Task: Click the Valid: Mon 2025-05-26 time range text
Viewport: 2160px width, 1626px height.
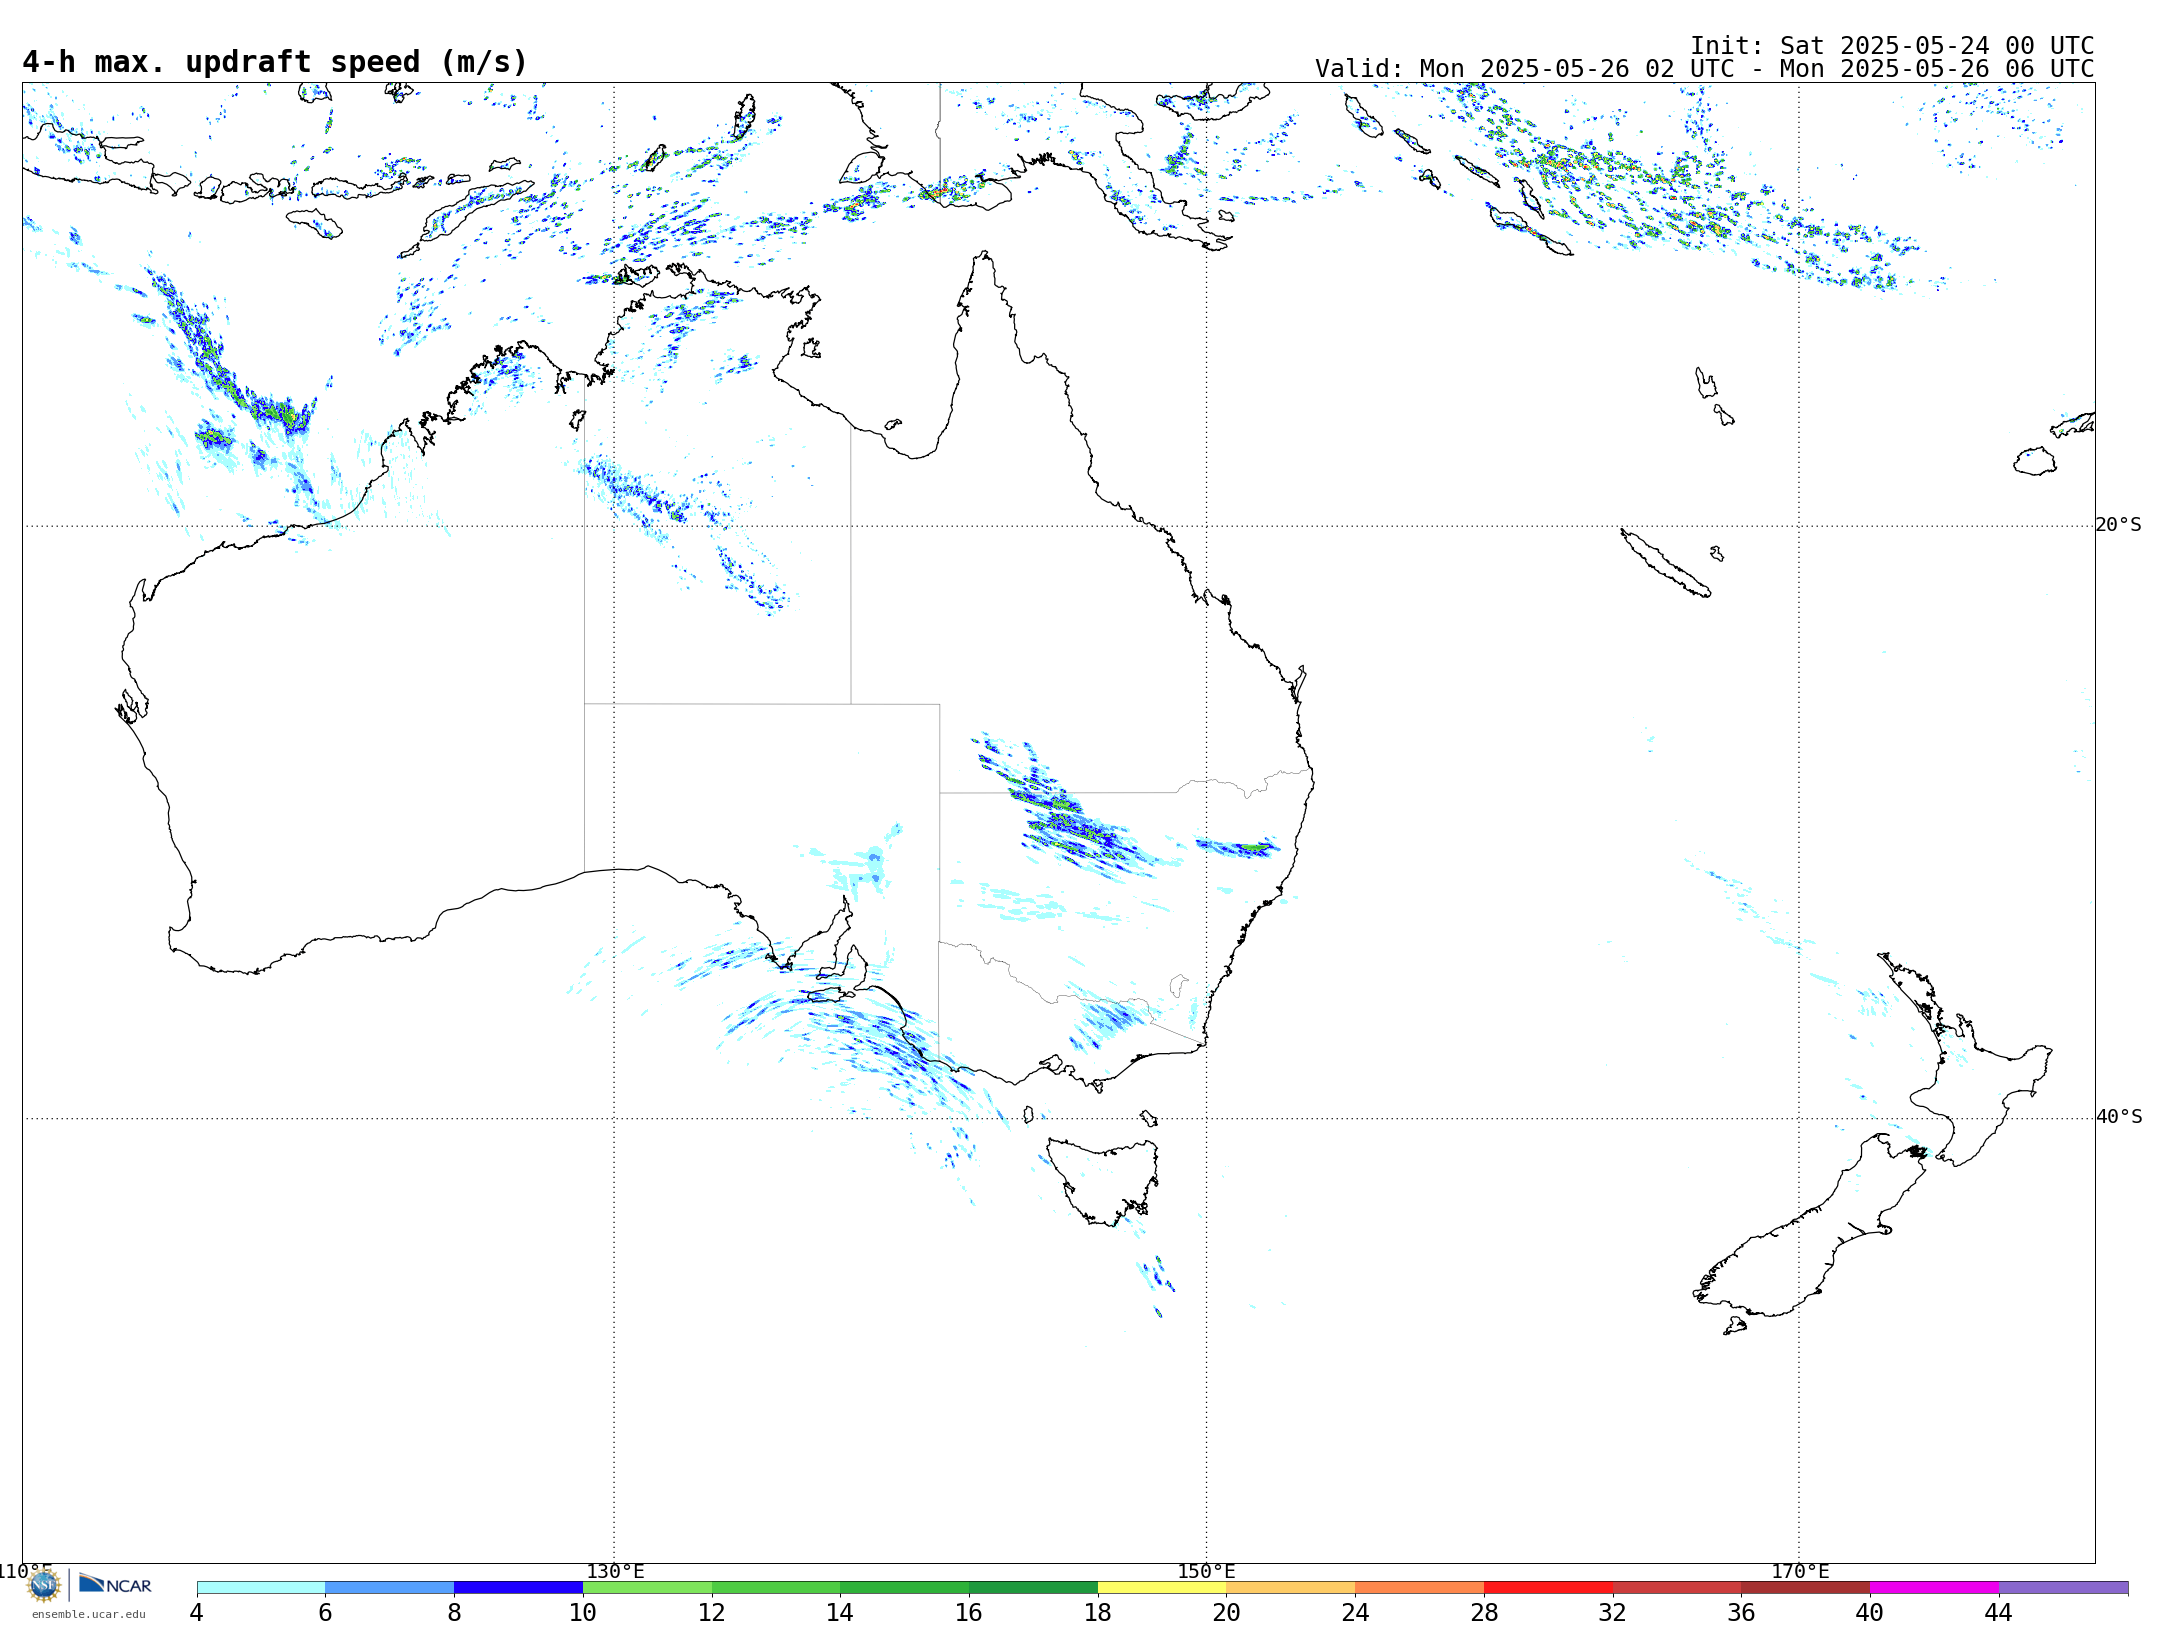Action: coord(1705,69)
